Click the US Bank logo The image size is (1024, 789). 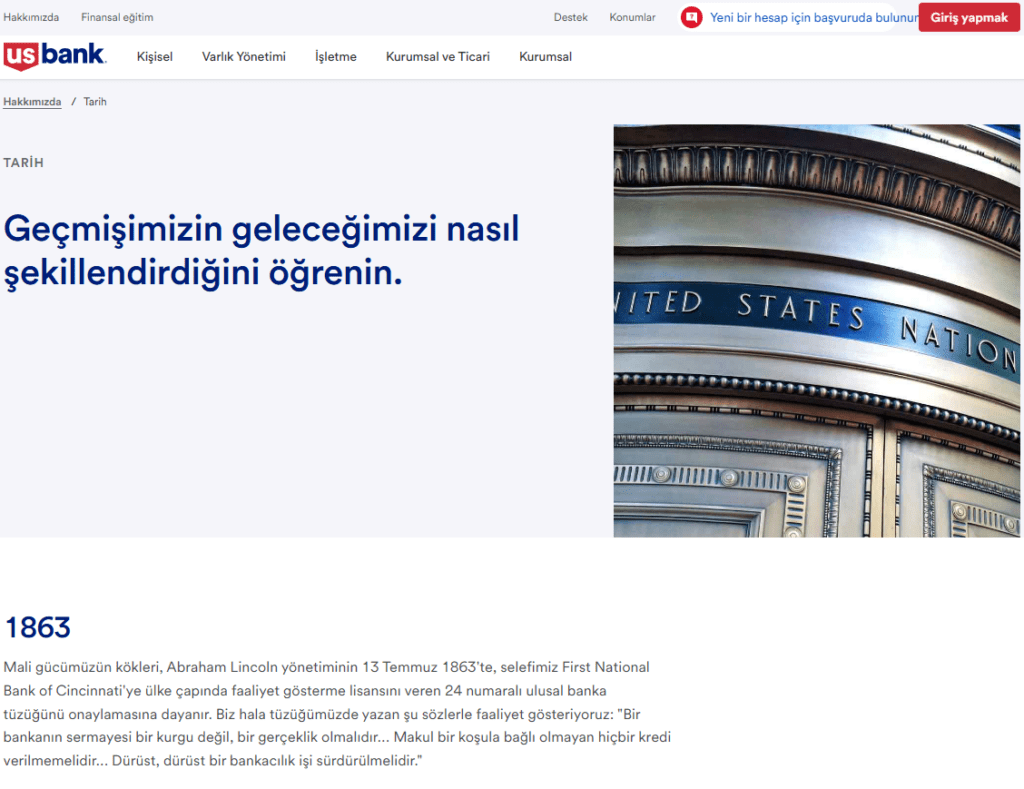55,56
